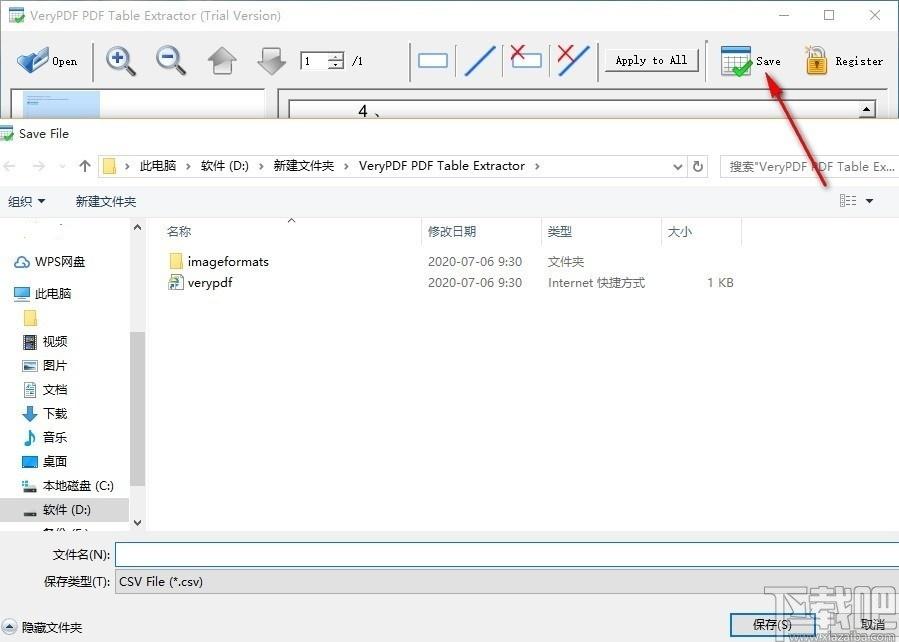This screenshot has width=899, height=642.
Task: Open the Register padlock icon
Action: 815,60
